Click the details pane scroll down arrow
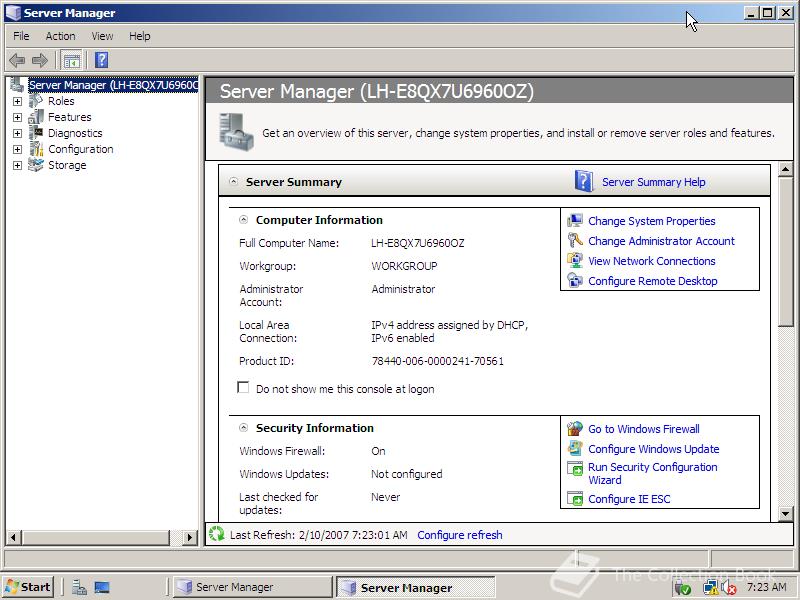This screenshot has width=800, height=600. click(786, 513)
